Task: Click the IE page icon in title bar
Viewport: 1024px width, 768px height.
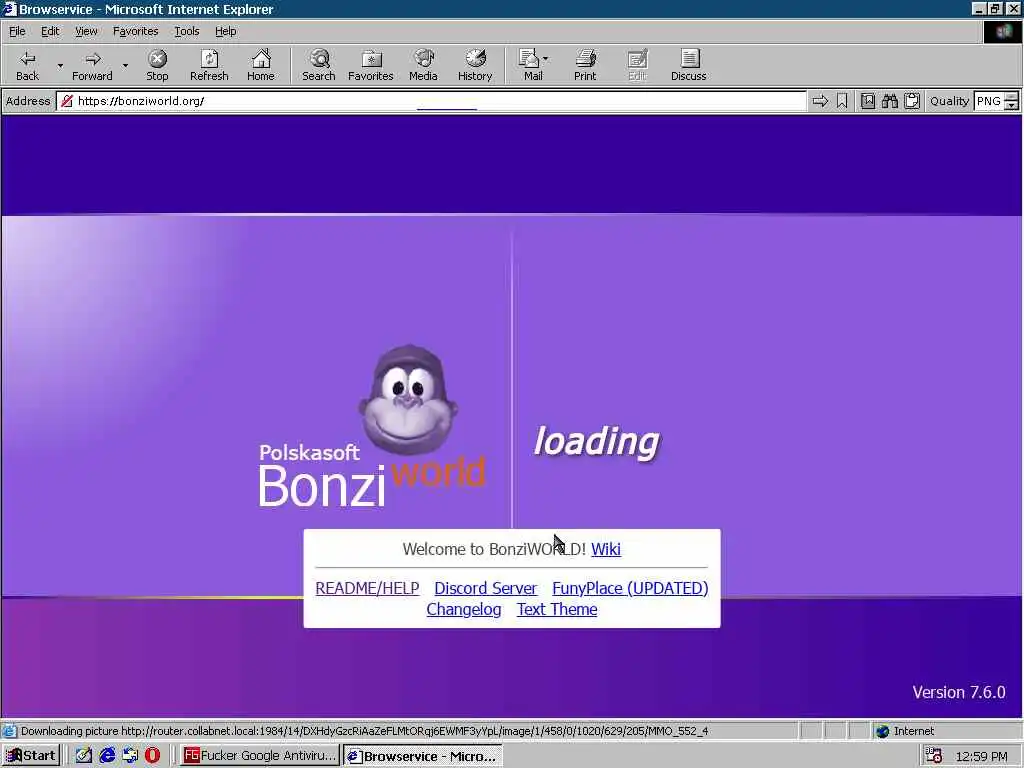Action: [x=9, y=8]
